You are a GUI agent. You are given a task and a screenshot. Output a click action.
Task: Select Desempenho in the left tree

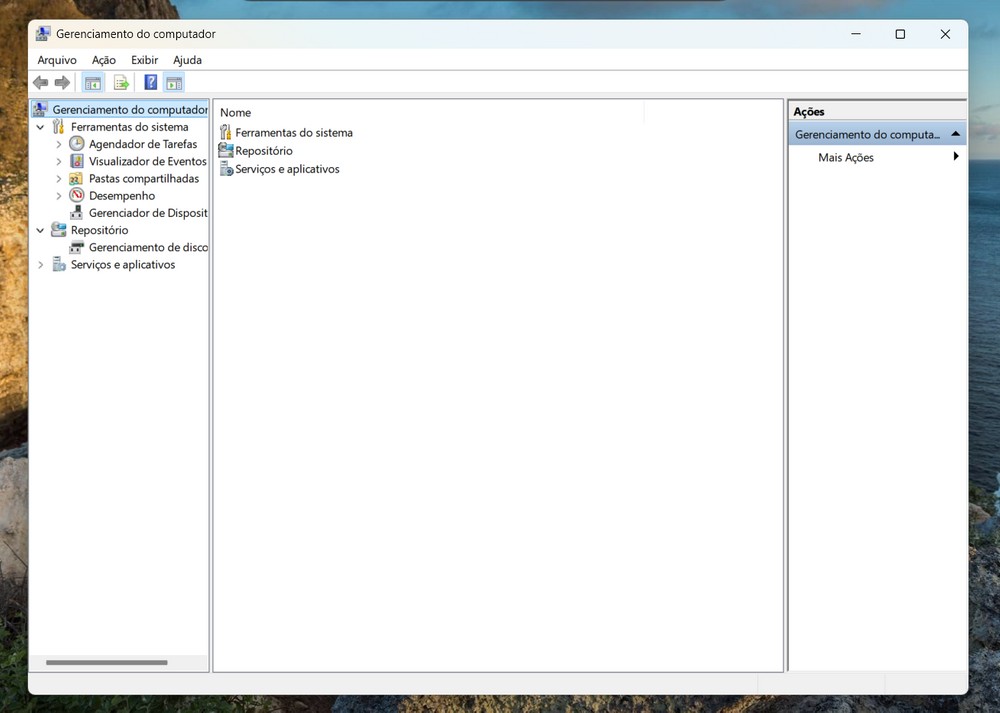pos(122,196)
